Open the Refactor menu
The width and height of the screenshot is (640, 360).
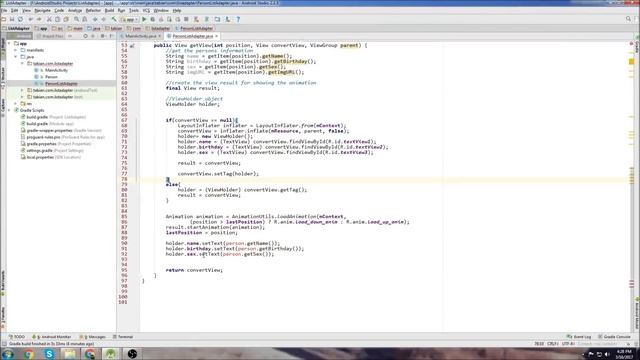[93, 10]
